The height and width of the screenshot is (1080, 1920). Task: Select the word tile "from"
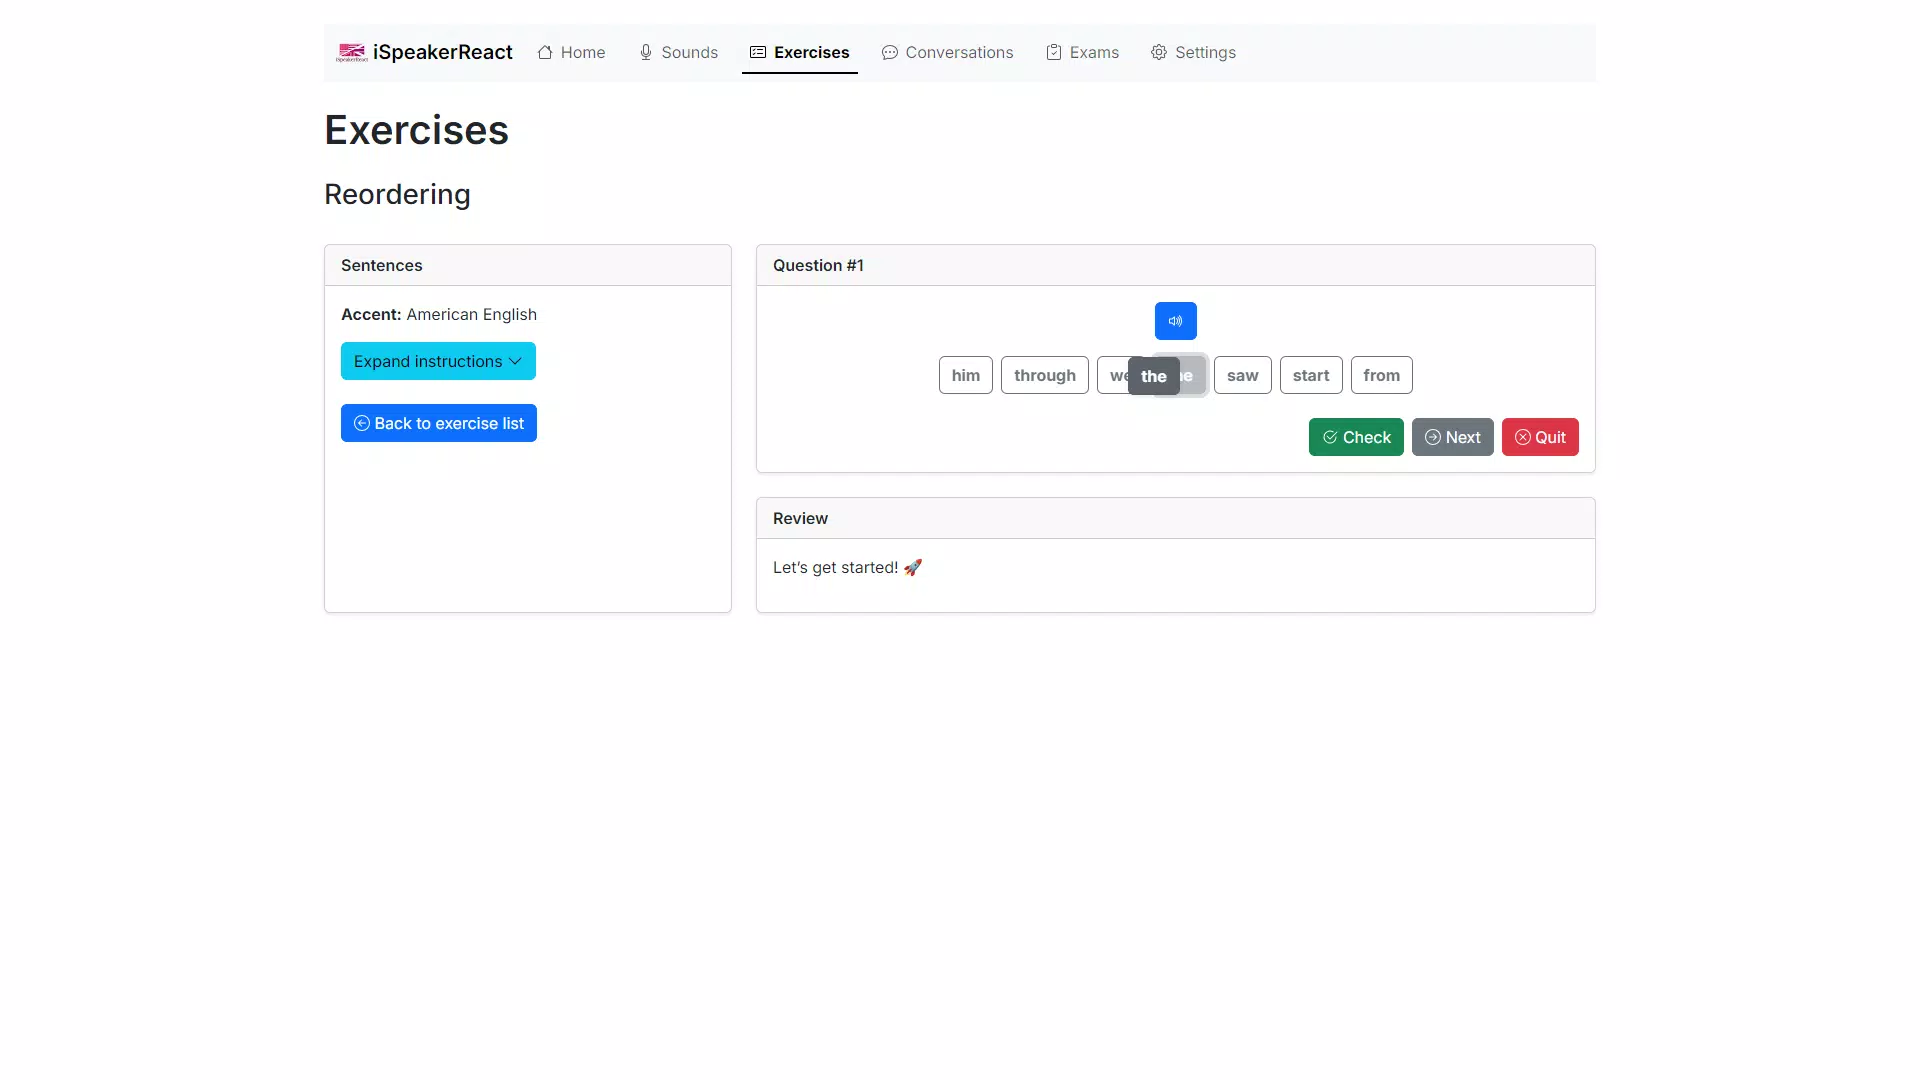(1382, 375)
